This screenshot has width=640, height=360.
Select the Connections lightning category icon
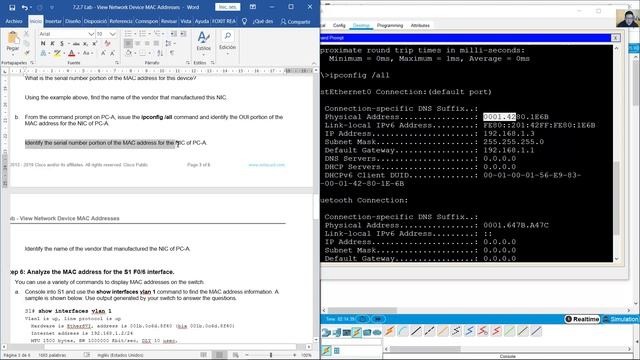pos(357,332)
